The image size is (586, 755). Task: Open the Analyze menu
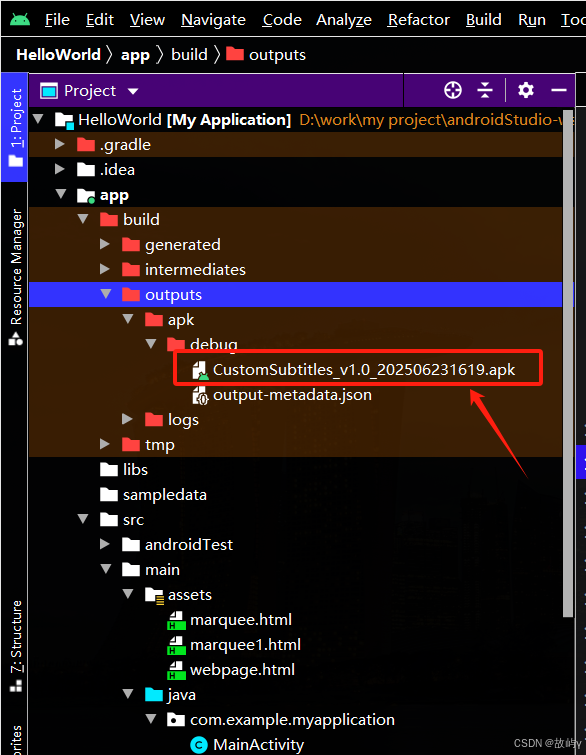click(x=344, y=20)
